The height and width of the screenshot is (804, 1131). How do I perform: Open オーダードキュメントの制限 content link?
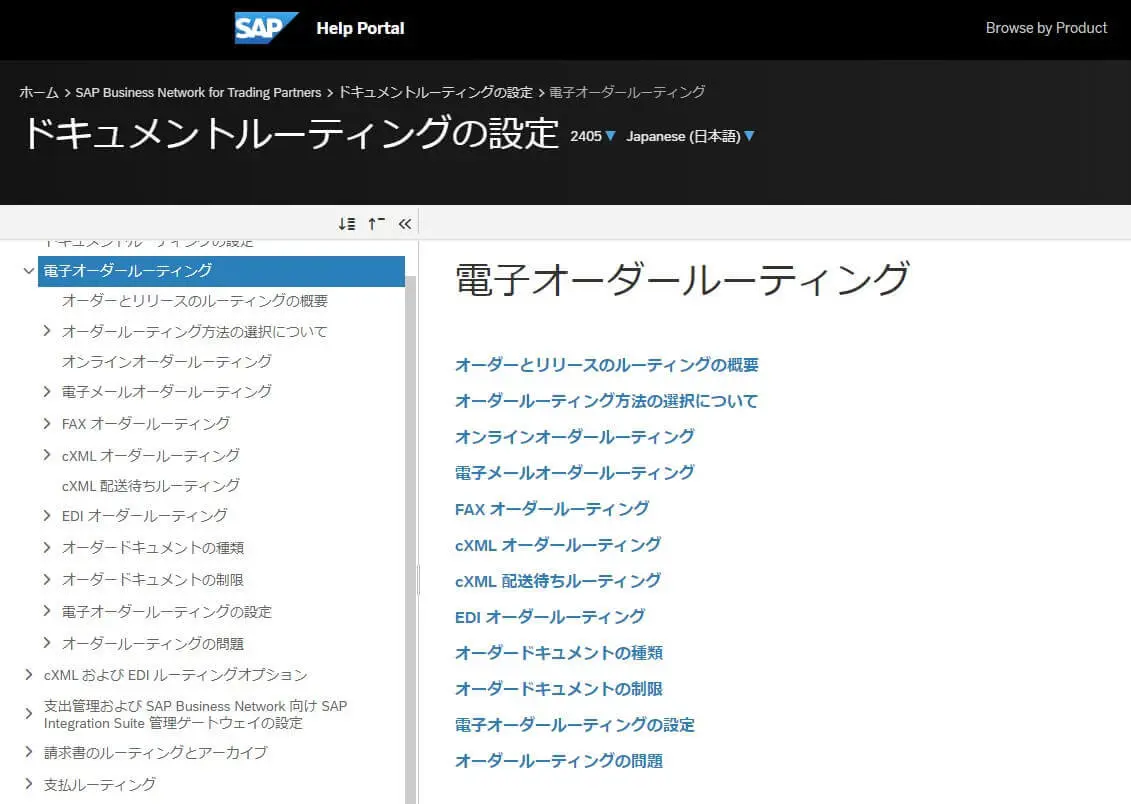[559, 689]
